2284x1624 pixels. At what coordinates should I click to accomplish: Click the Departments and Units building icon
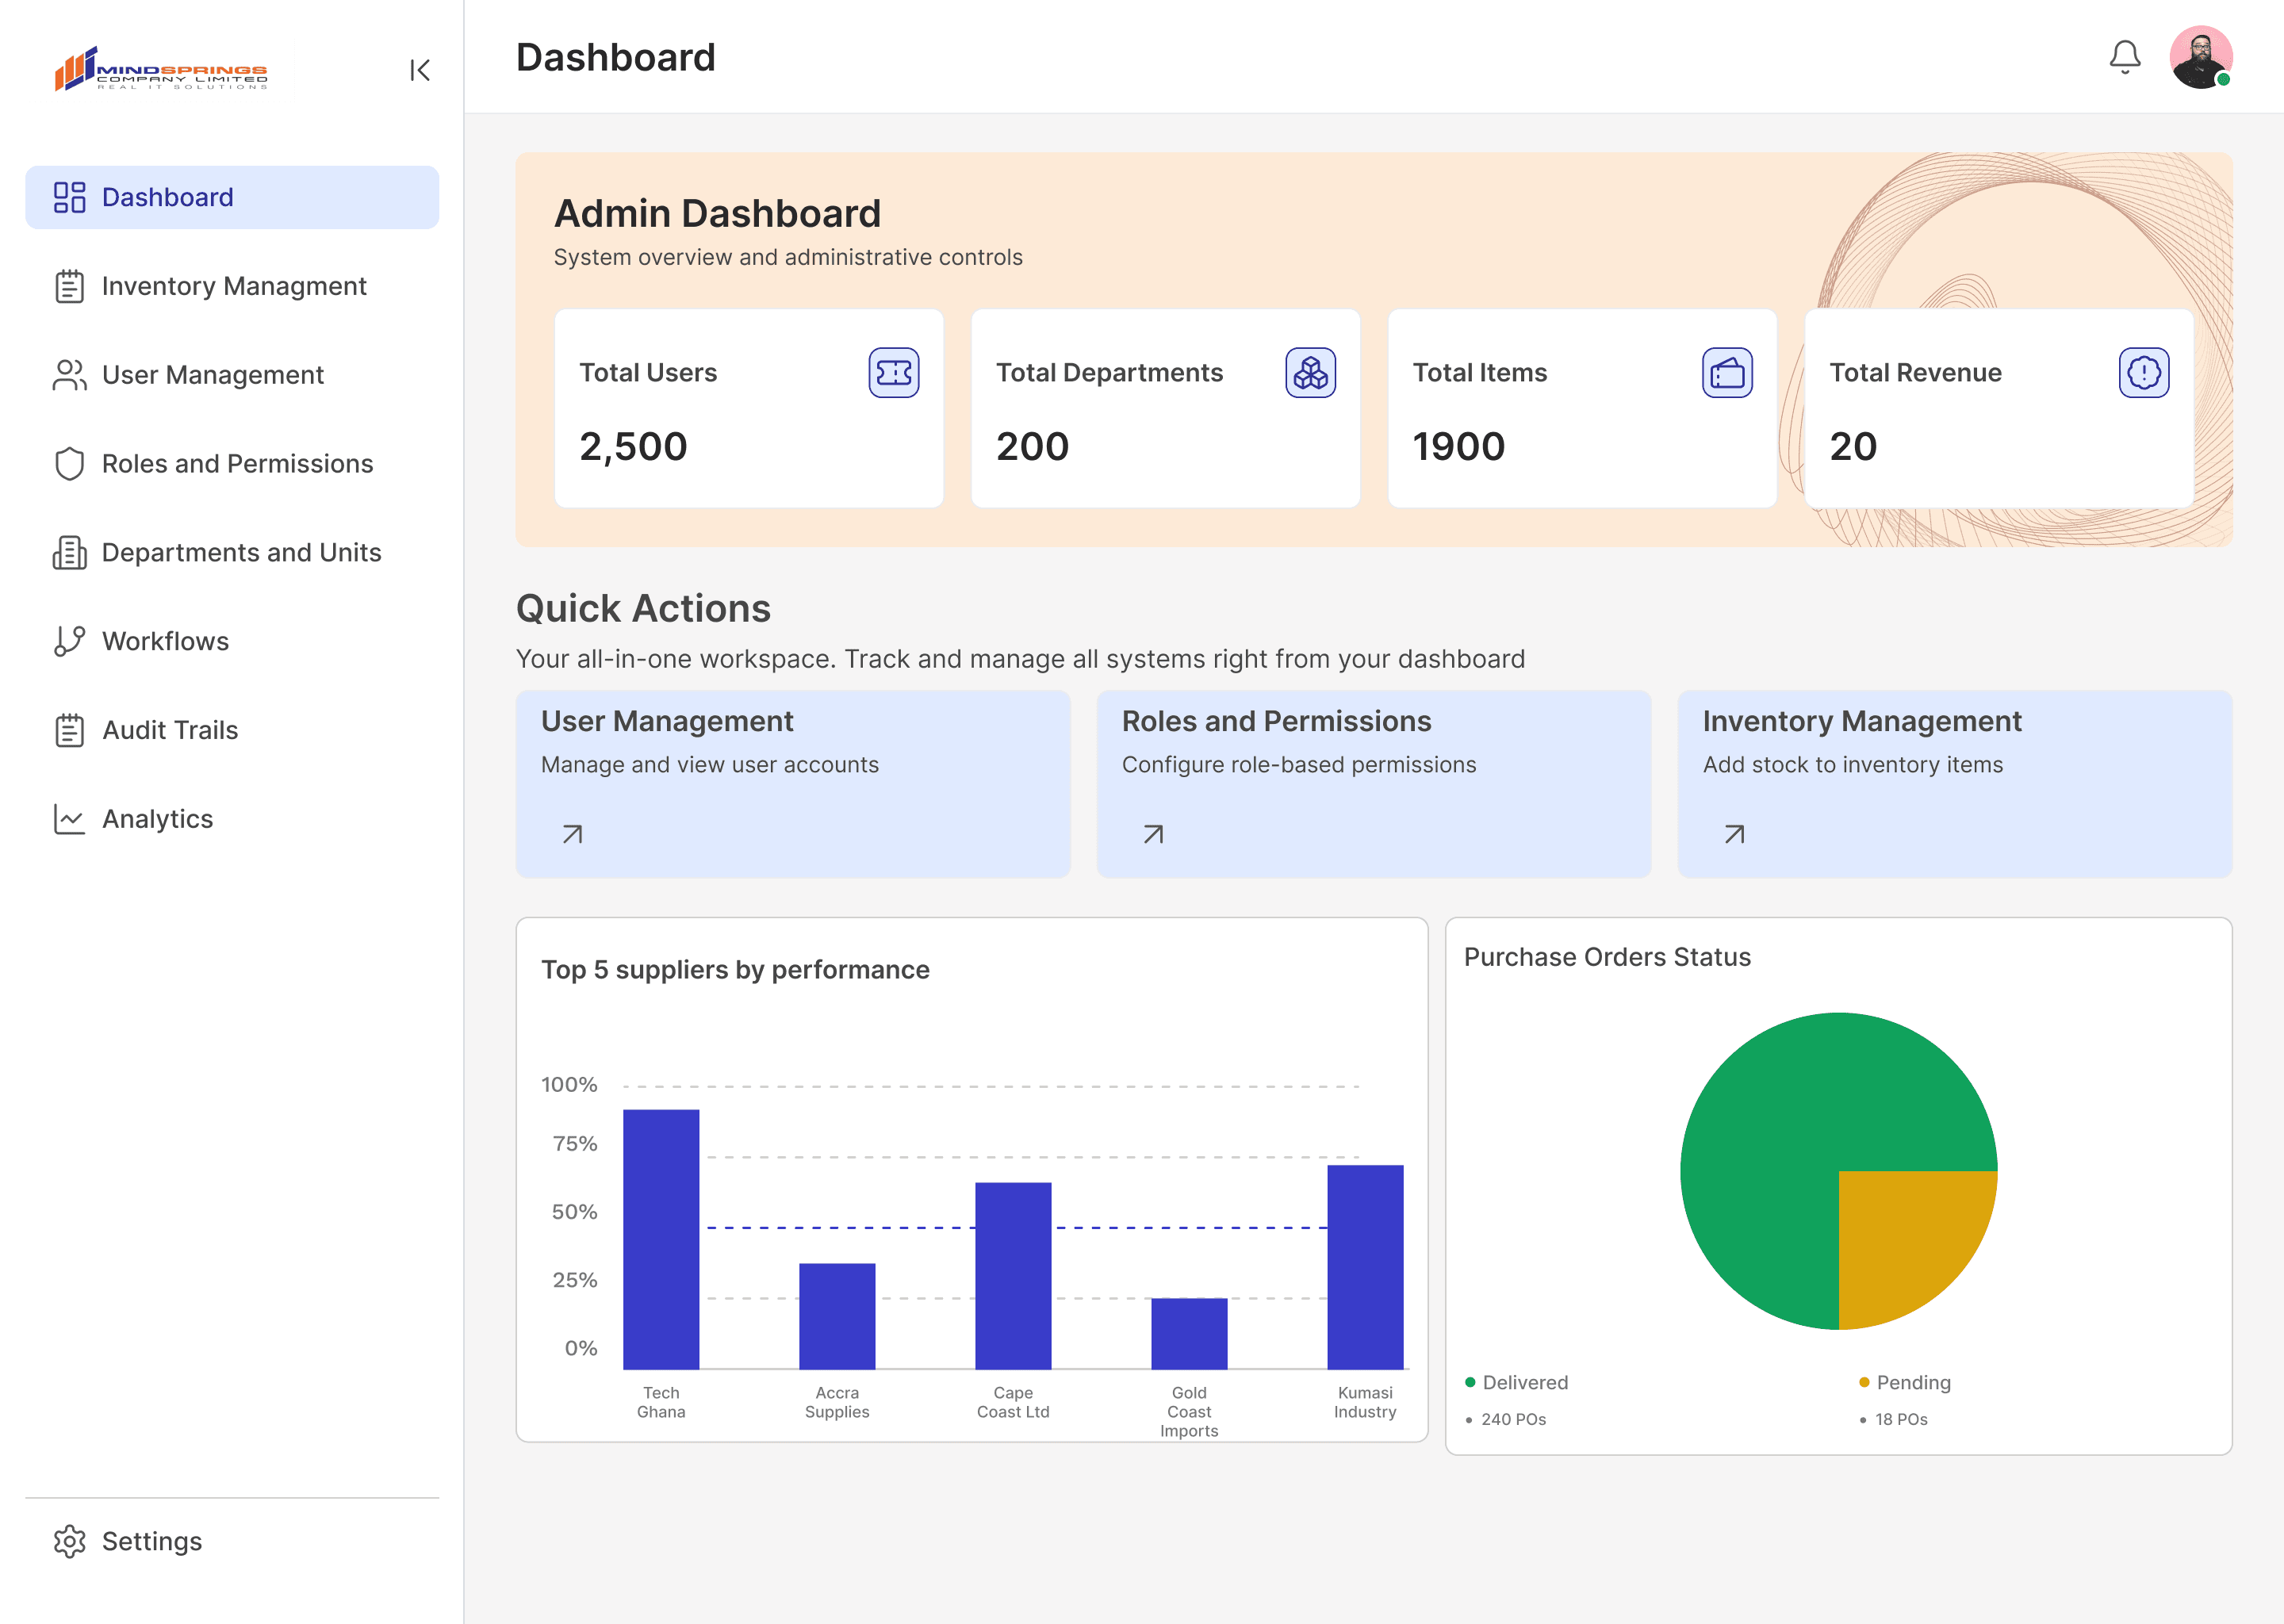click(x=69, y=552)
